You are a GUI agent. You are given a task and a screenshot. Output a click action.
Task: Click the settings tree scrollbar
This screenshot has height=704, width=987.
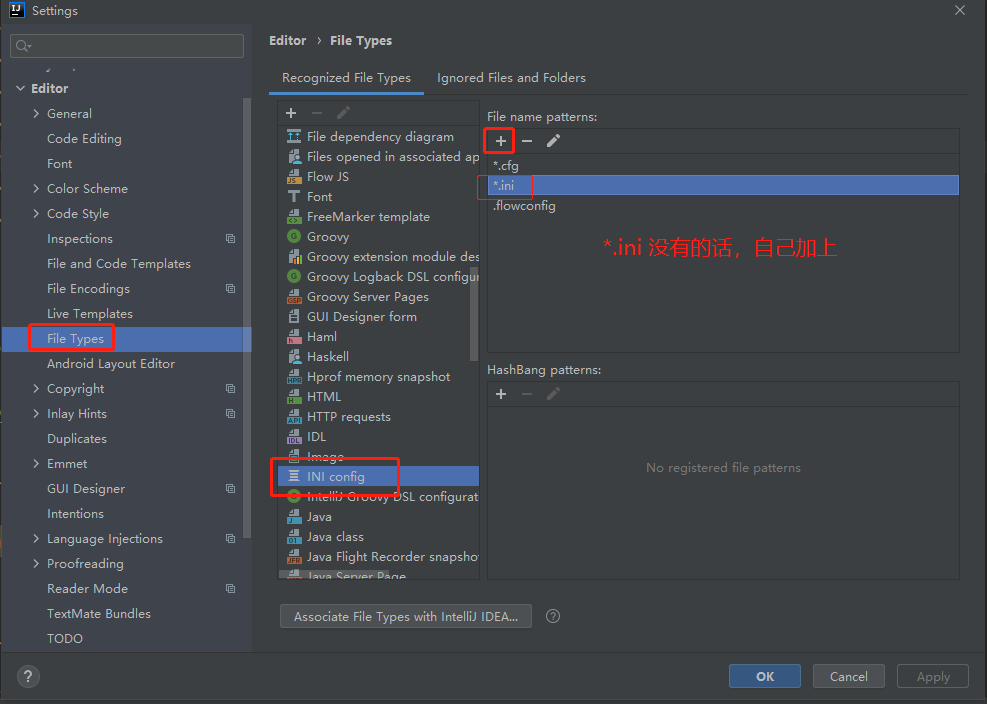[247, 317]
